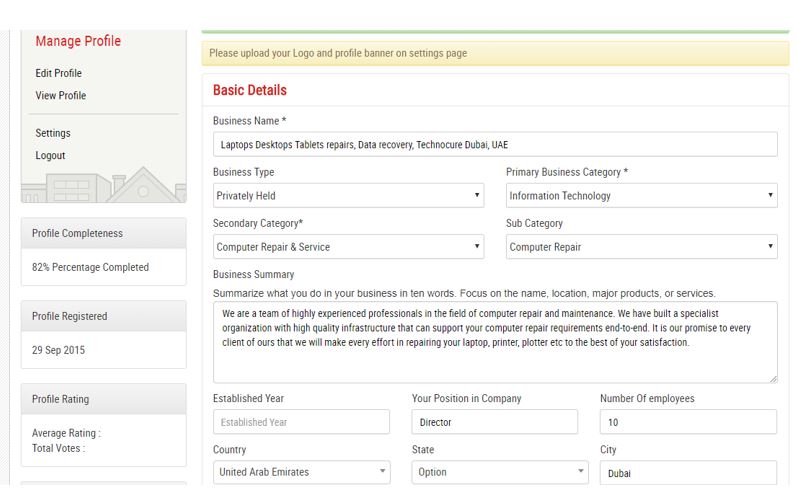Click View Profile in sidebar
The image size is (797, 491).
click(60, 96)
